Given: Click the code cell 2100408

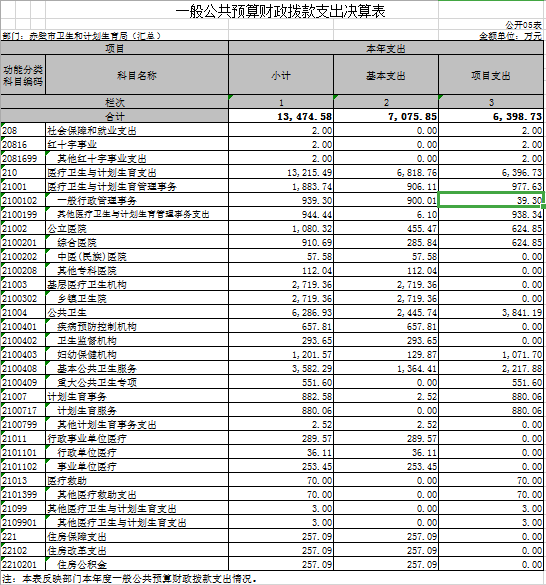Looking at the screenshot, I should (23, 369).
